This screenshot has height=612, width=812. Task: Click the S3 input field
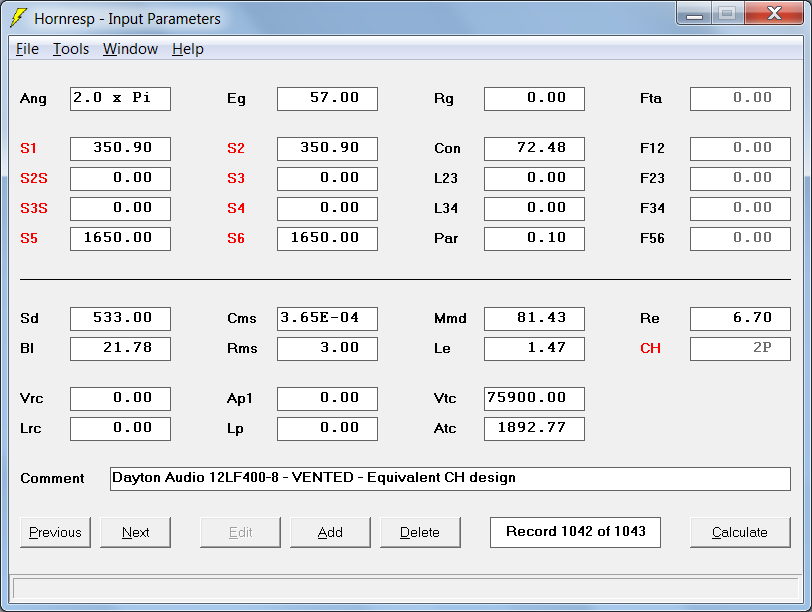click(327, 179)
